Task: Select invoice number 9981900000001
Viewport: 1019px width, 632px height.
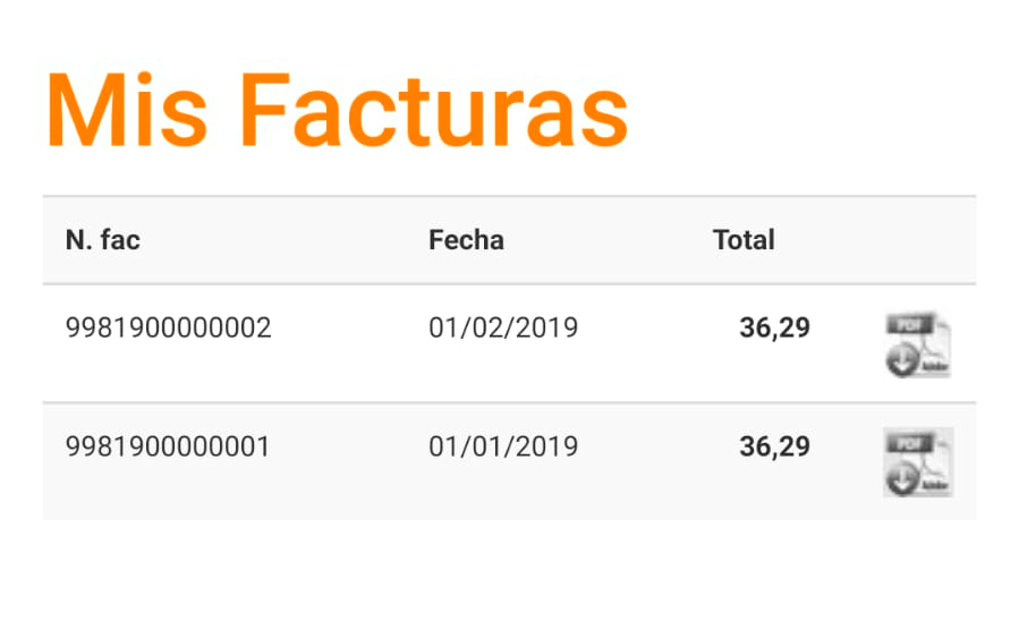Action: [x=168, y=447]
